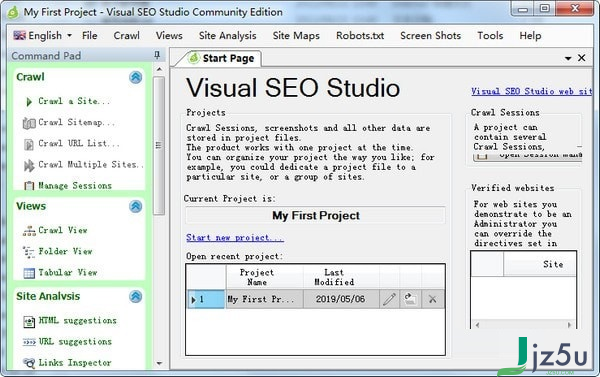Open HTML suggestions
Screen dimensions: 600x377
click(77, 321)
